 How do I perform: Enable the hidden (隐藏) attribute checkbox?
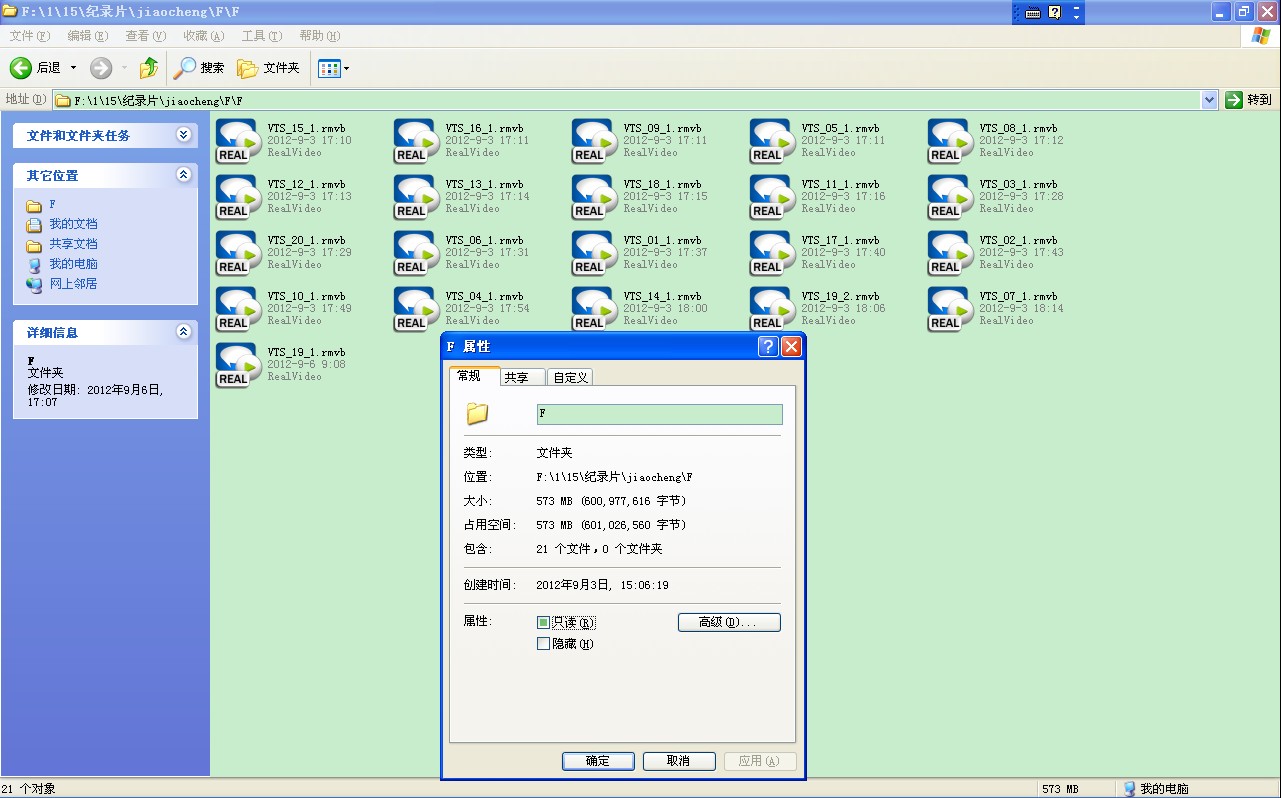544,644
